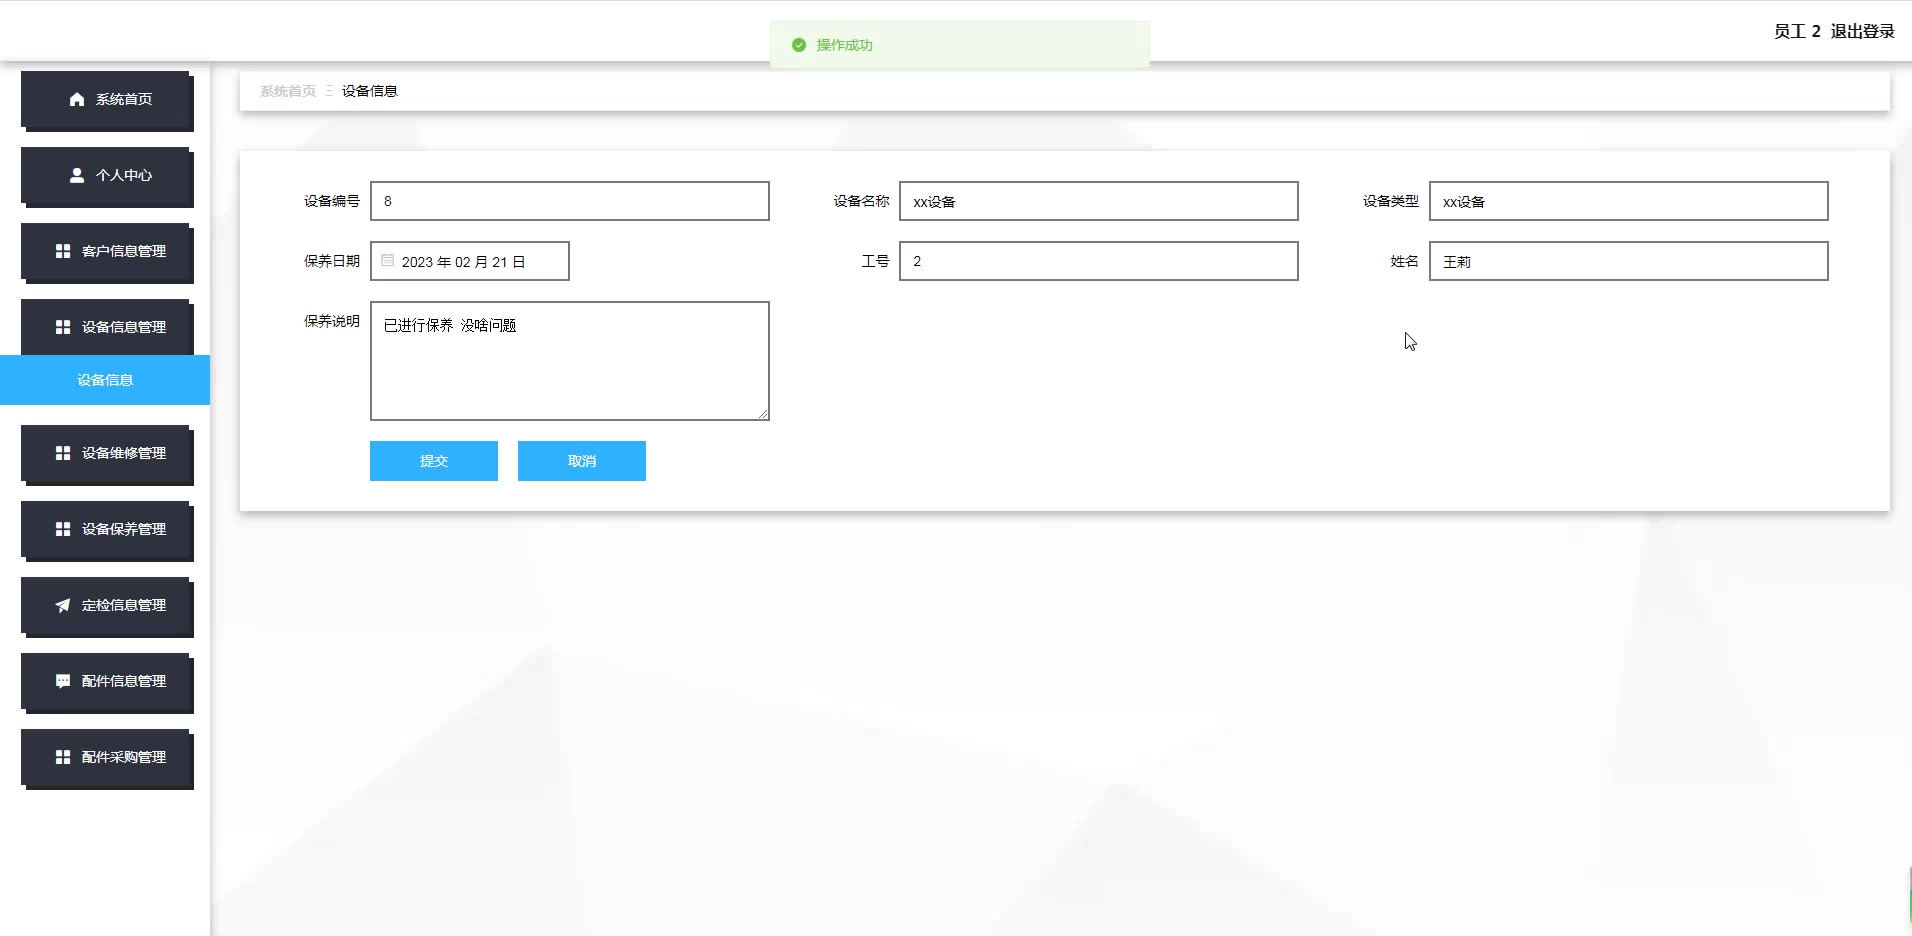Viewport: 1912px width, 936px height.
Task: Click the paper plane icon beside 定检信息管理
Action: coord(63,605)
